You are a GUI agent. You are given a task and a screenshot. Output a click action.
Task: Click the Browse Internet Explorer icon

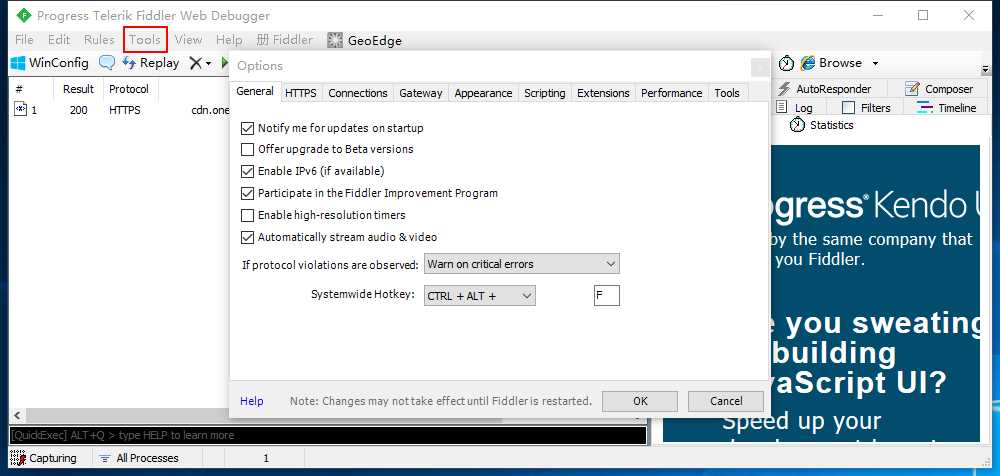coord(808,63)
